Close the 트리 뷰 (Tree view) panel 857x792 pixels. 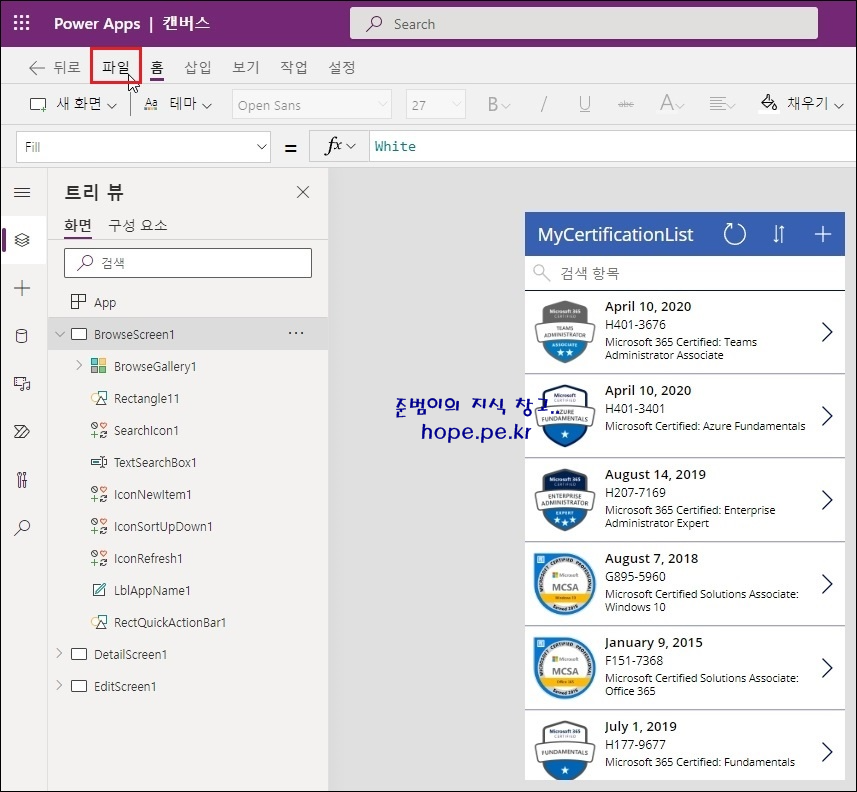click(303, 192)
